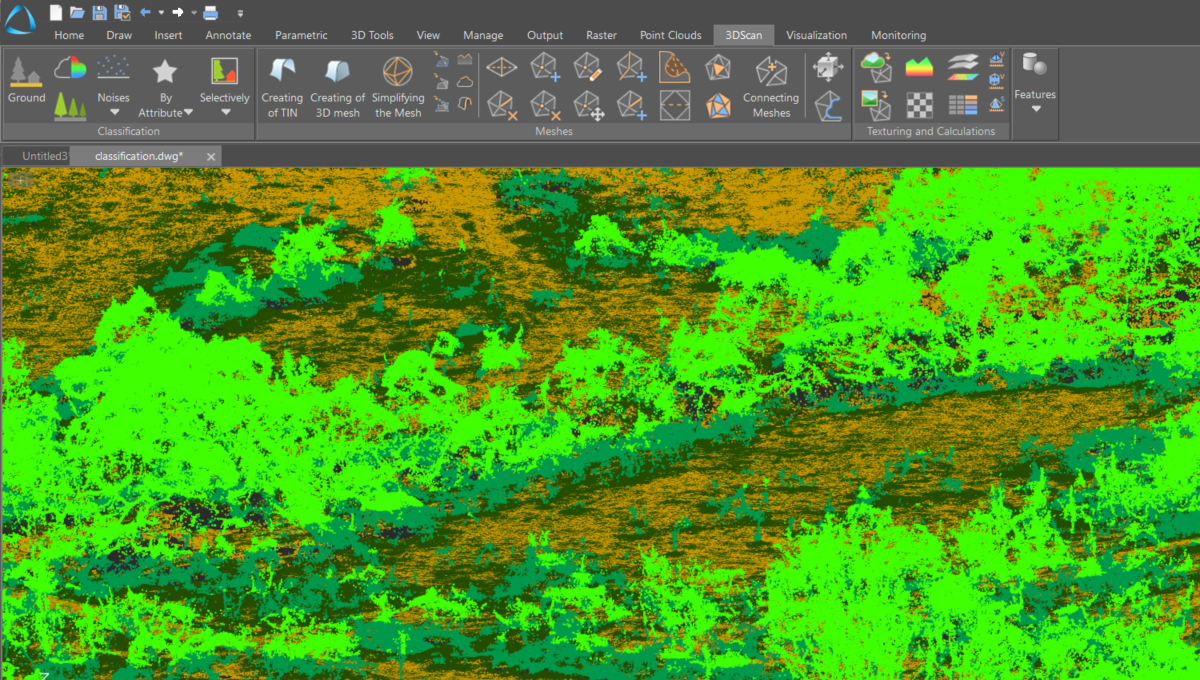
Task: Expand the Features panel dropdown
Action: (x=1035, y=108)
